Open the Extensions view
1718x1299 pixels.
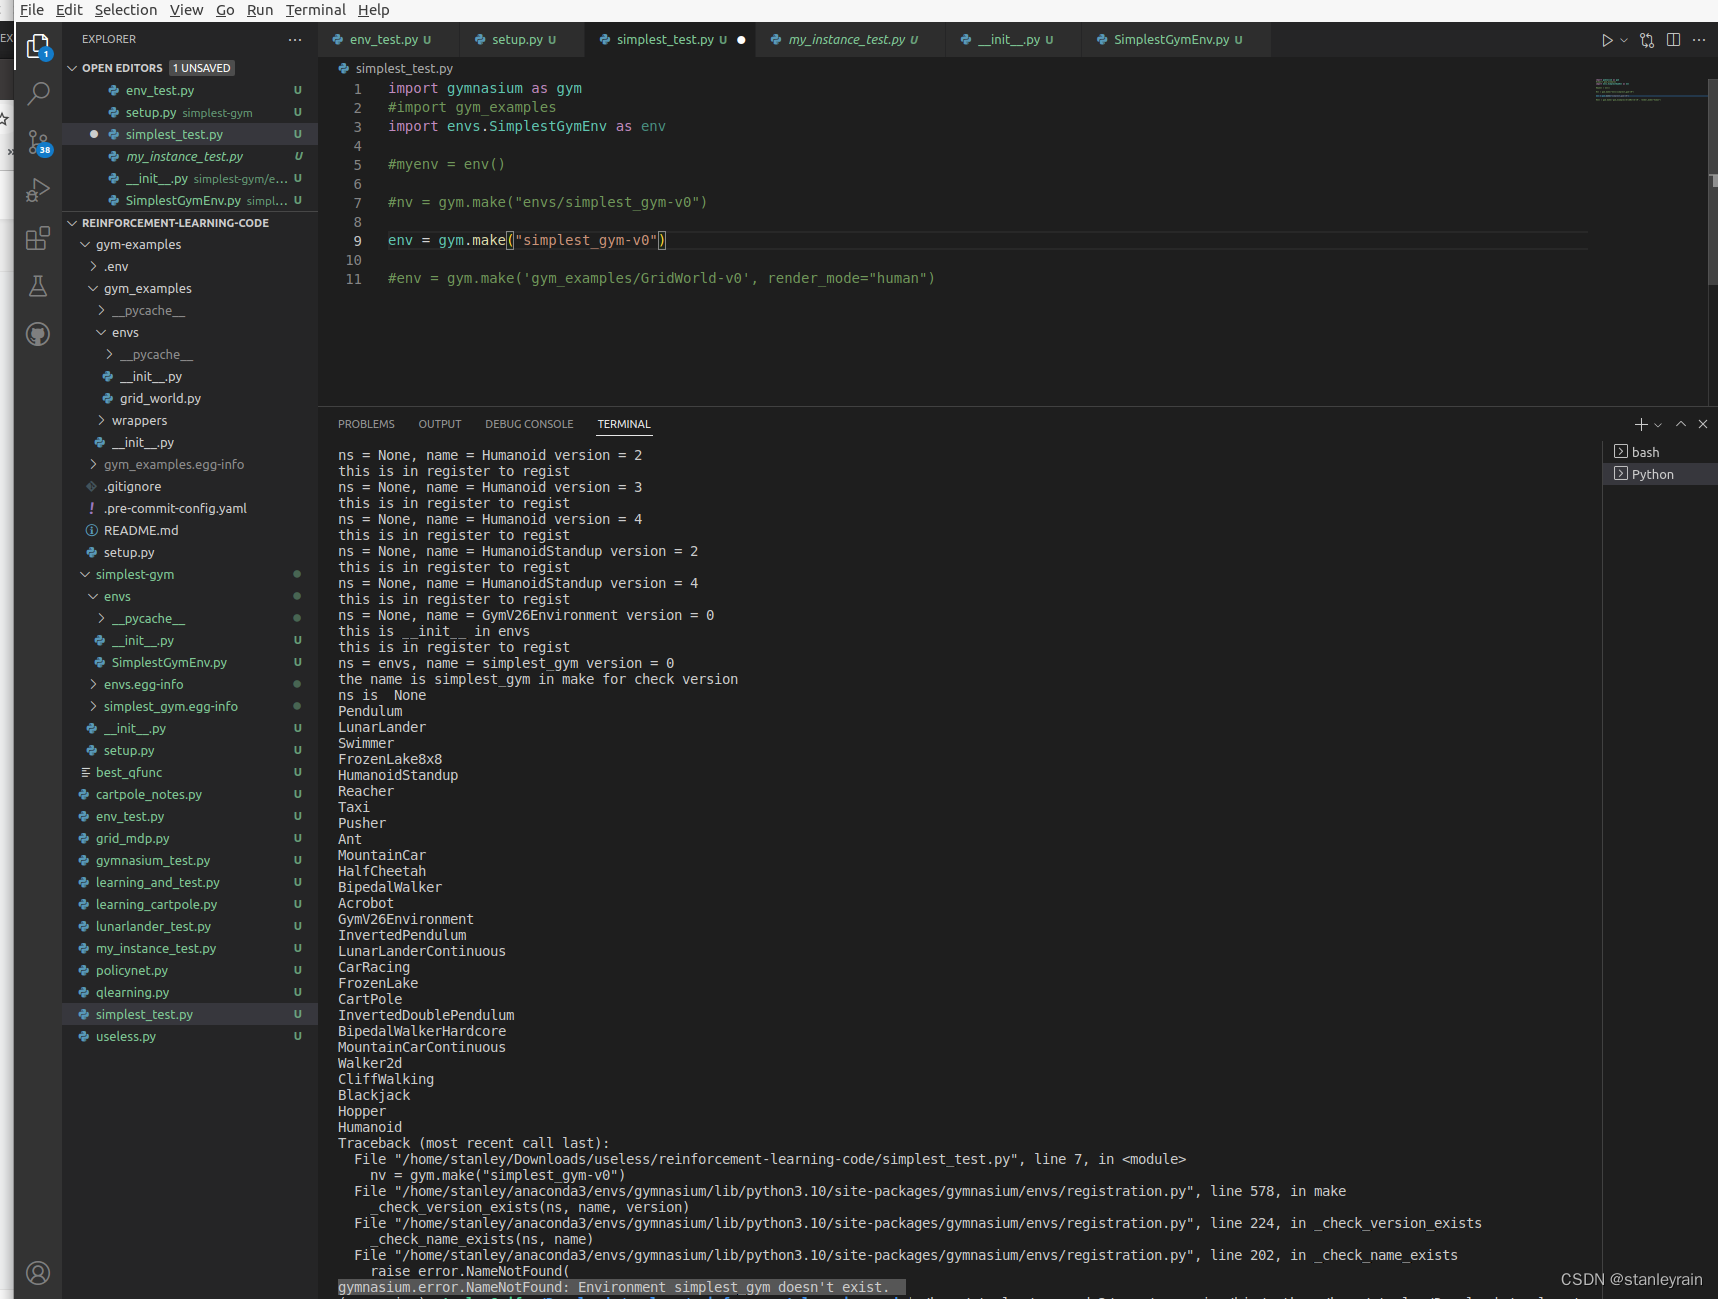38,238
